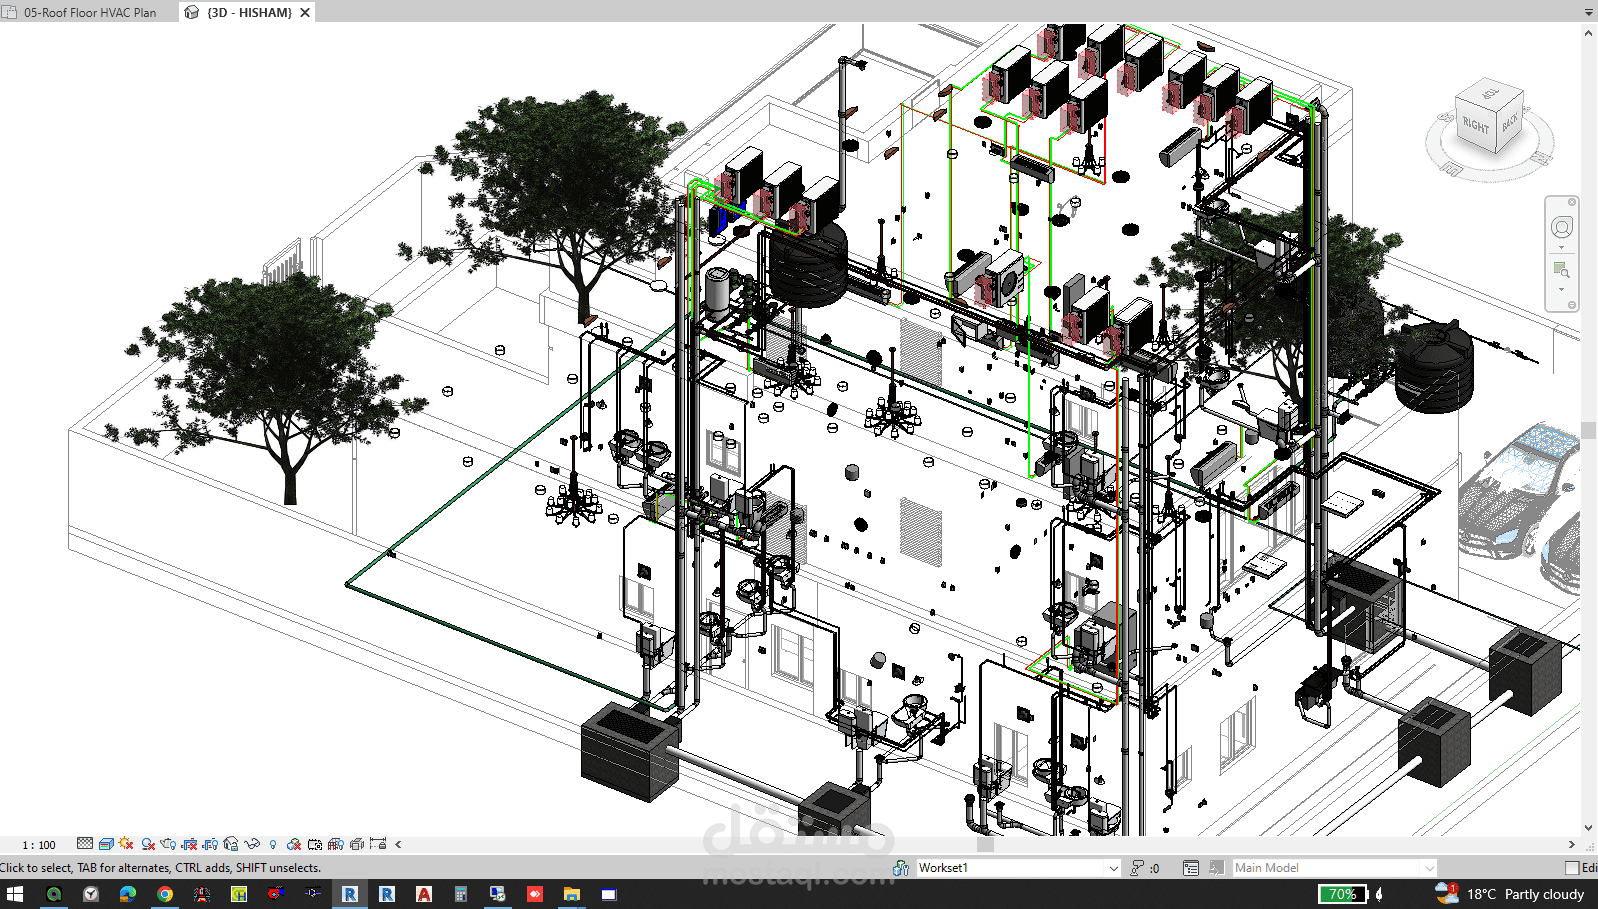Click the 70% battery indicator
The image size is (1598, 909).
coord(1343,894)
